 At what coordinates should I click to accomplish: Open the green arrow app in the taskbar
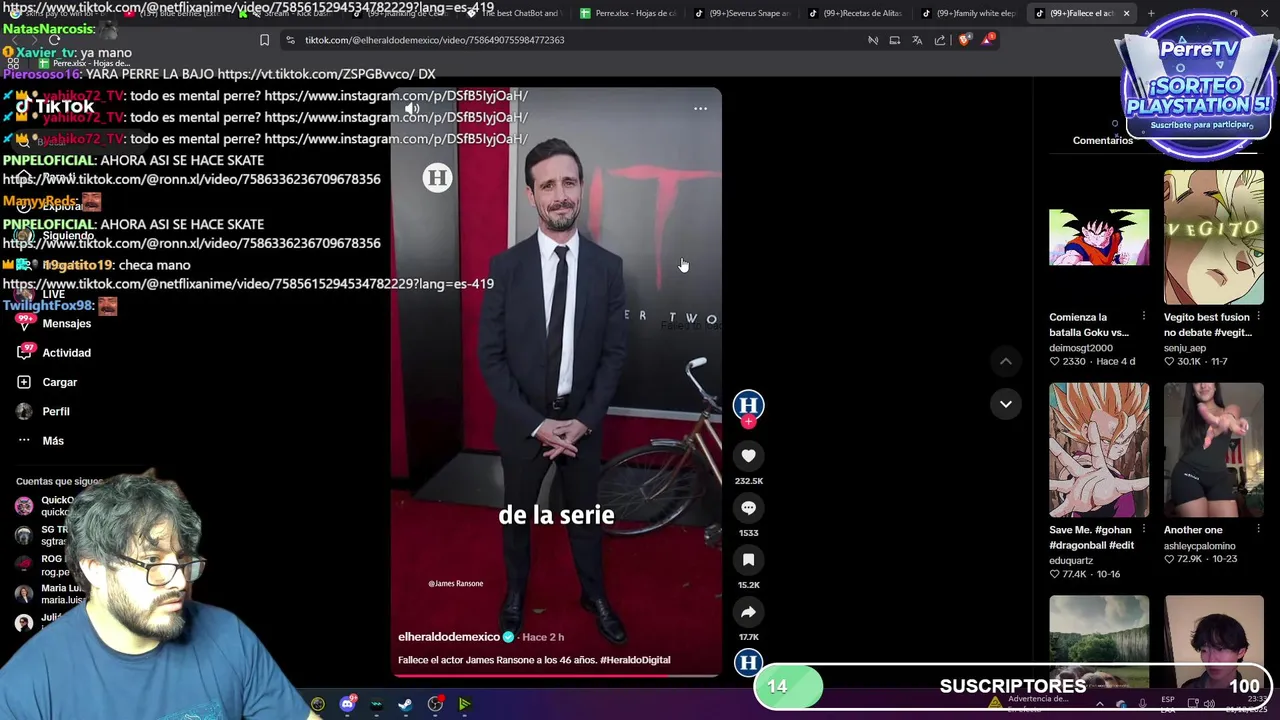[464, 704]
